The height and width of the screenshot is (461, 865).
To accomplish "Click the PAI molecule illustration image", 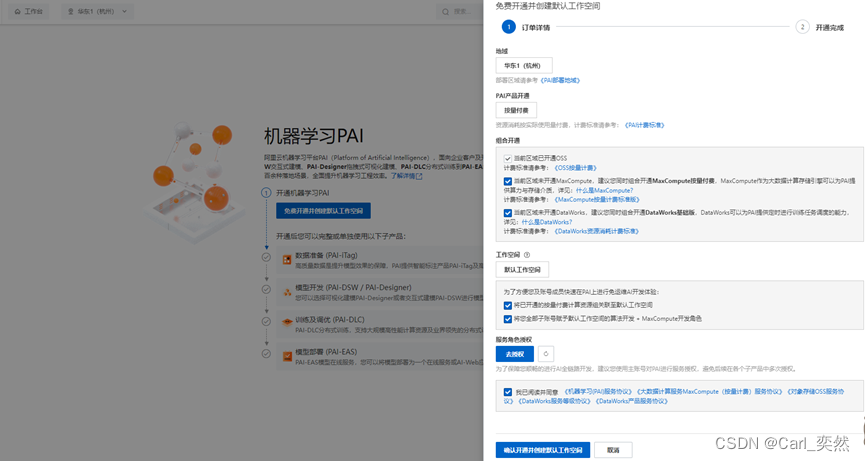I will pyautogui.click(x=193, y=181).
